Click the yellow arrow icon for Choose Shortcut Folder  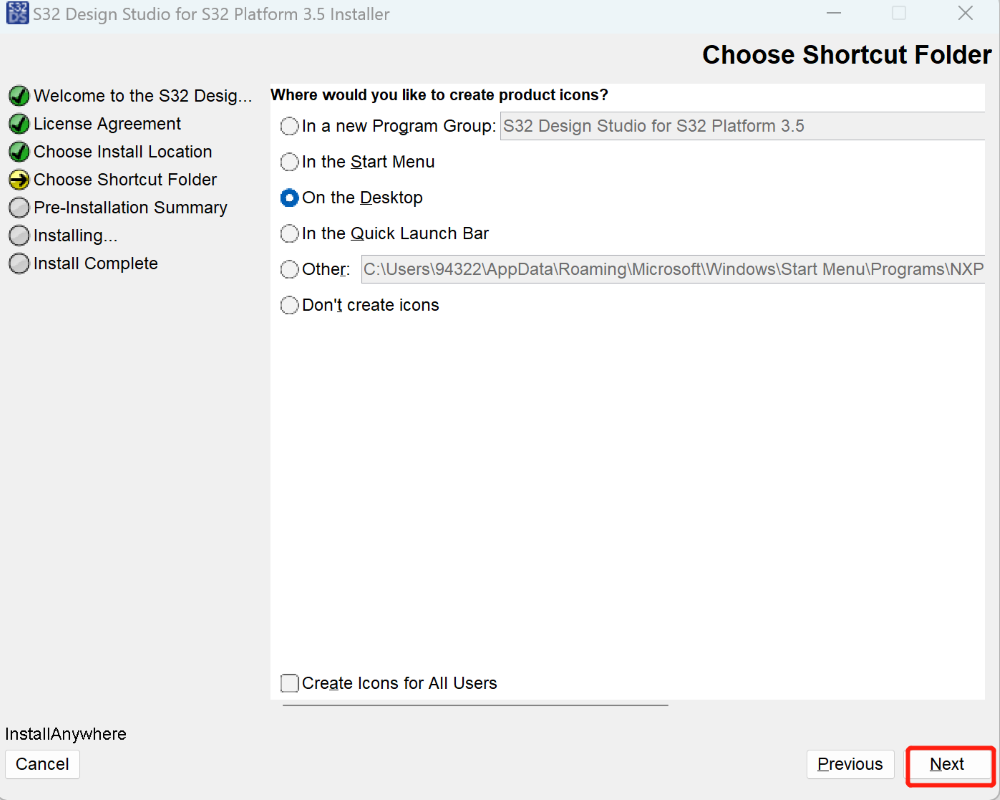click(19, 180)
